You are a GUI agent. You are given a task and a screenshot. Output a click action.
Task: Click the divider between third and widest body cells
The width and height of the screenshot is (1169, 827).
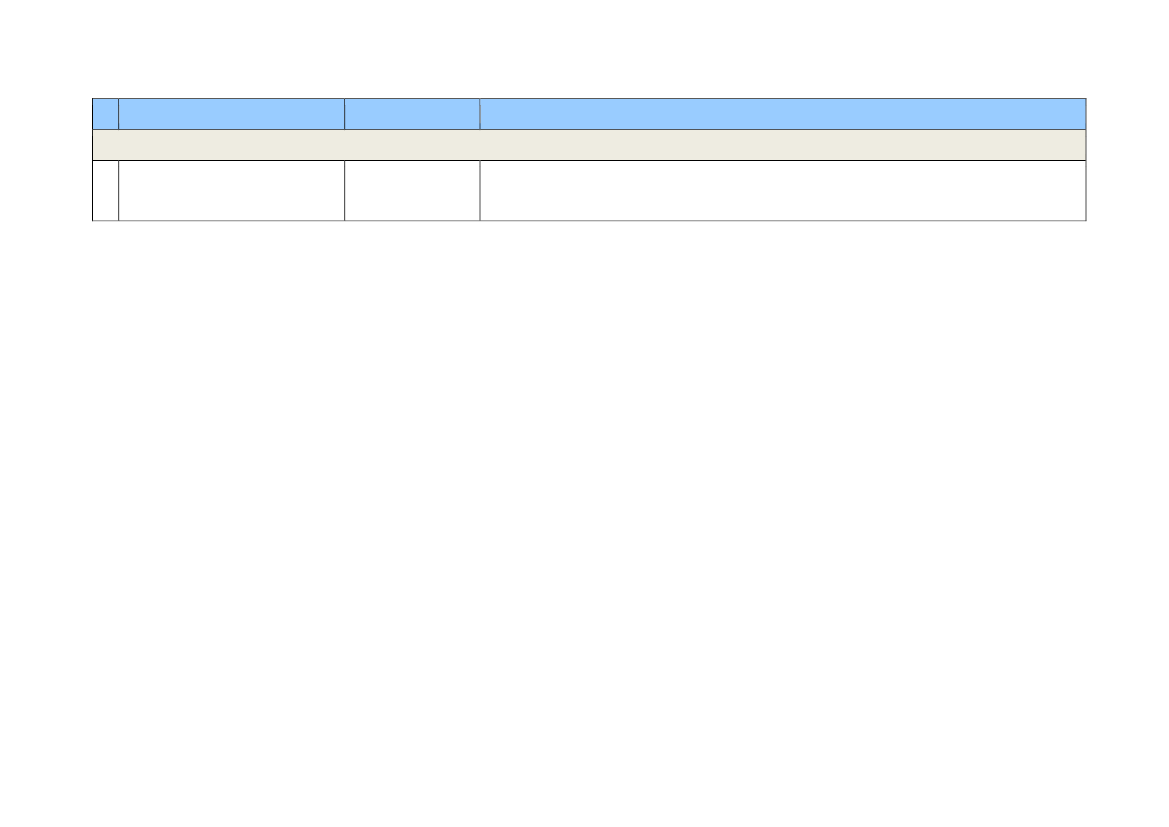[480, 191]
